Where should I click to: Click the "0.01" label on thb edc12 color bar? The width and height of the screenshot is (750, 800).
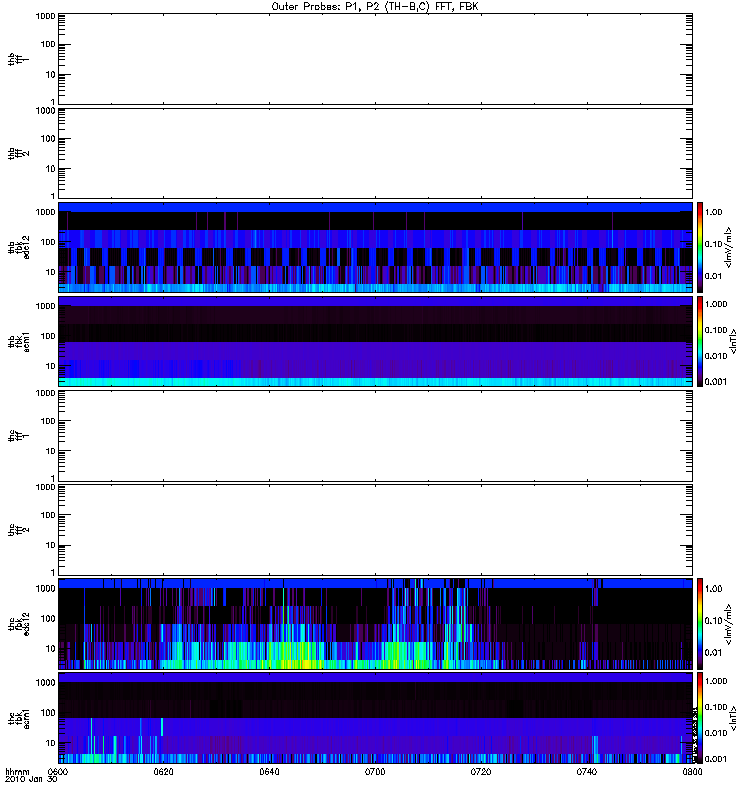(x=713, y=276)
